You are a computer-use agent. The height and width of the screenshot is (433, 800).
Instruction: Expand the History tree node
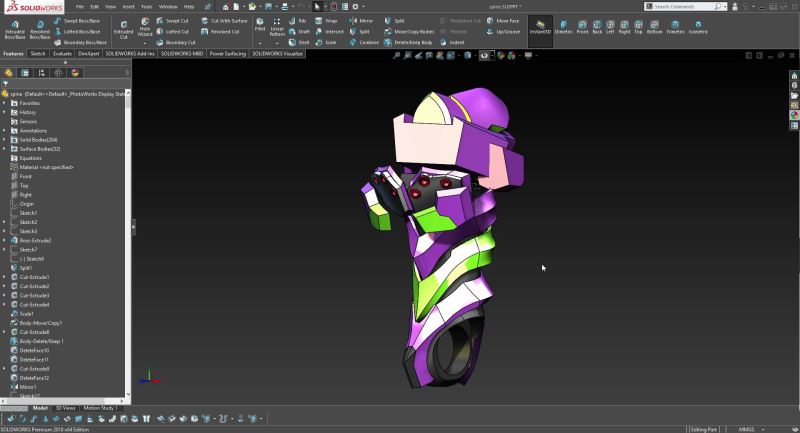[x=5, y=112]
